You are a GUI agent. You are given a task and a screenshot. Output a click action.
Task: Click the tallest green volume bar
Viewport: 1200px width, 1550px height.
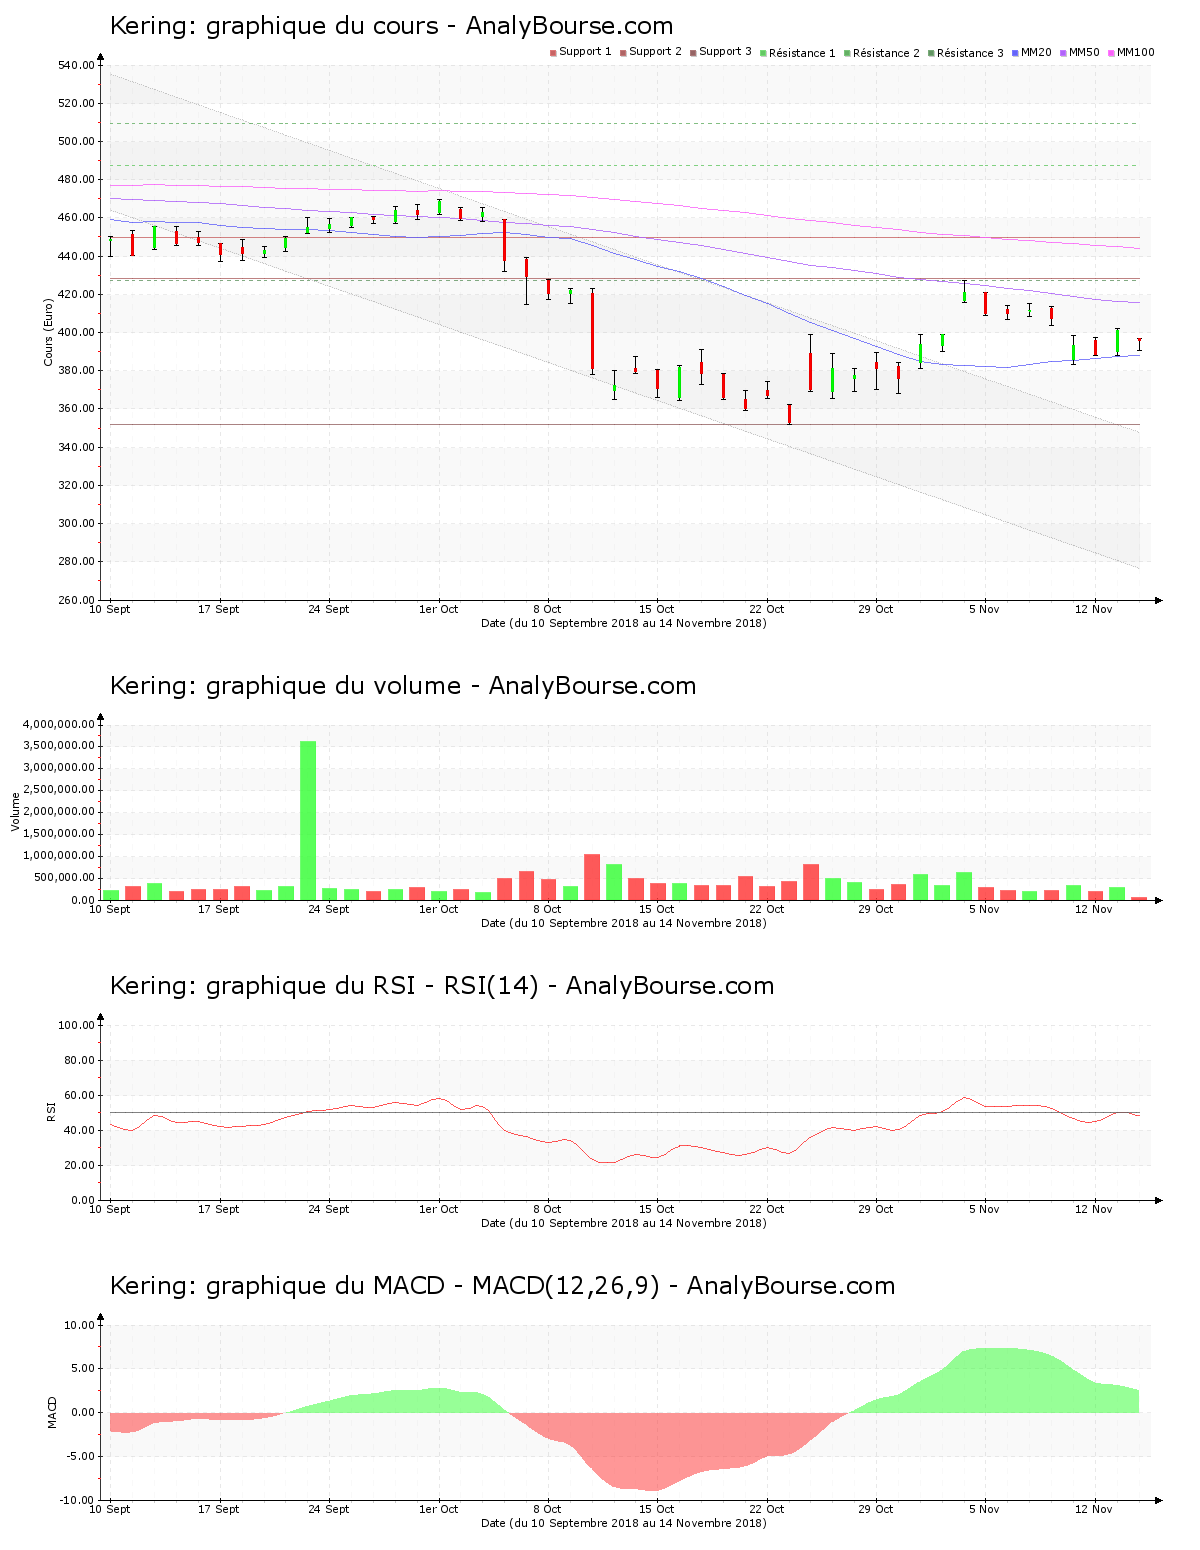(308, 820)
